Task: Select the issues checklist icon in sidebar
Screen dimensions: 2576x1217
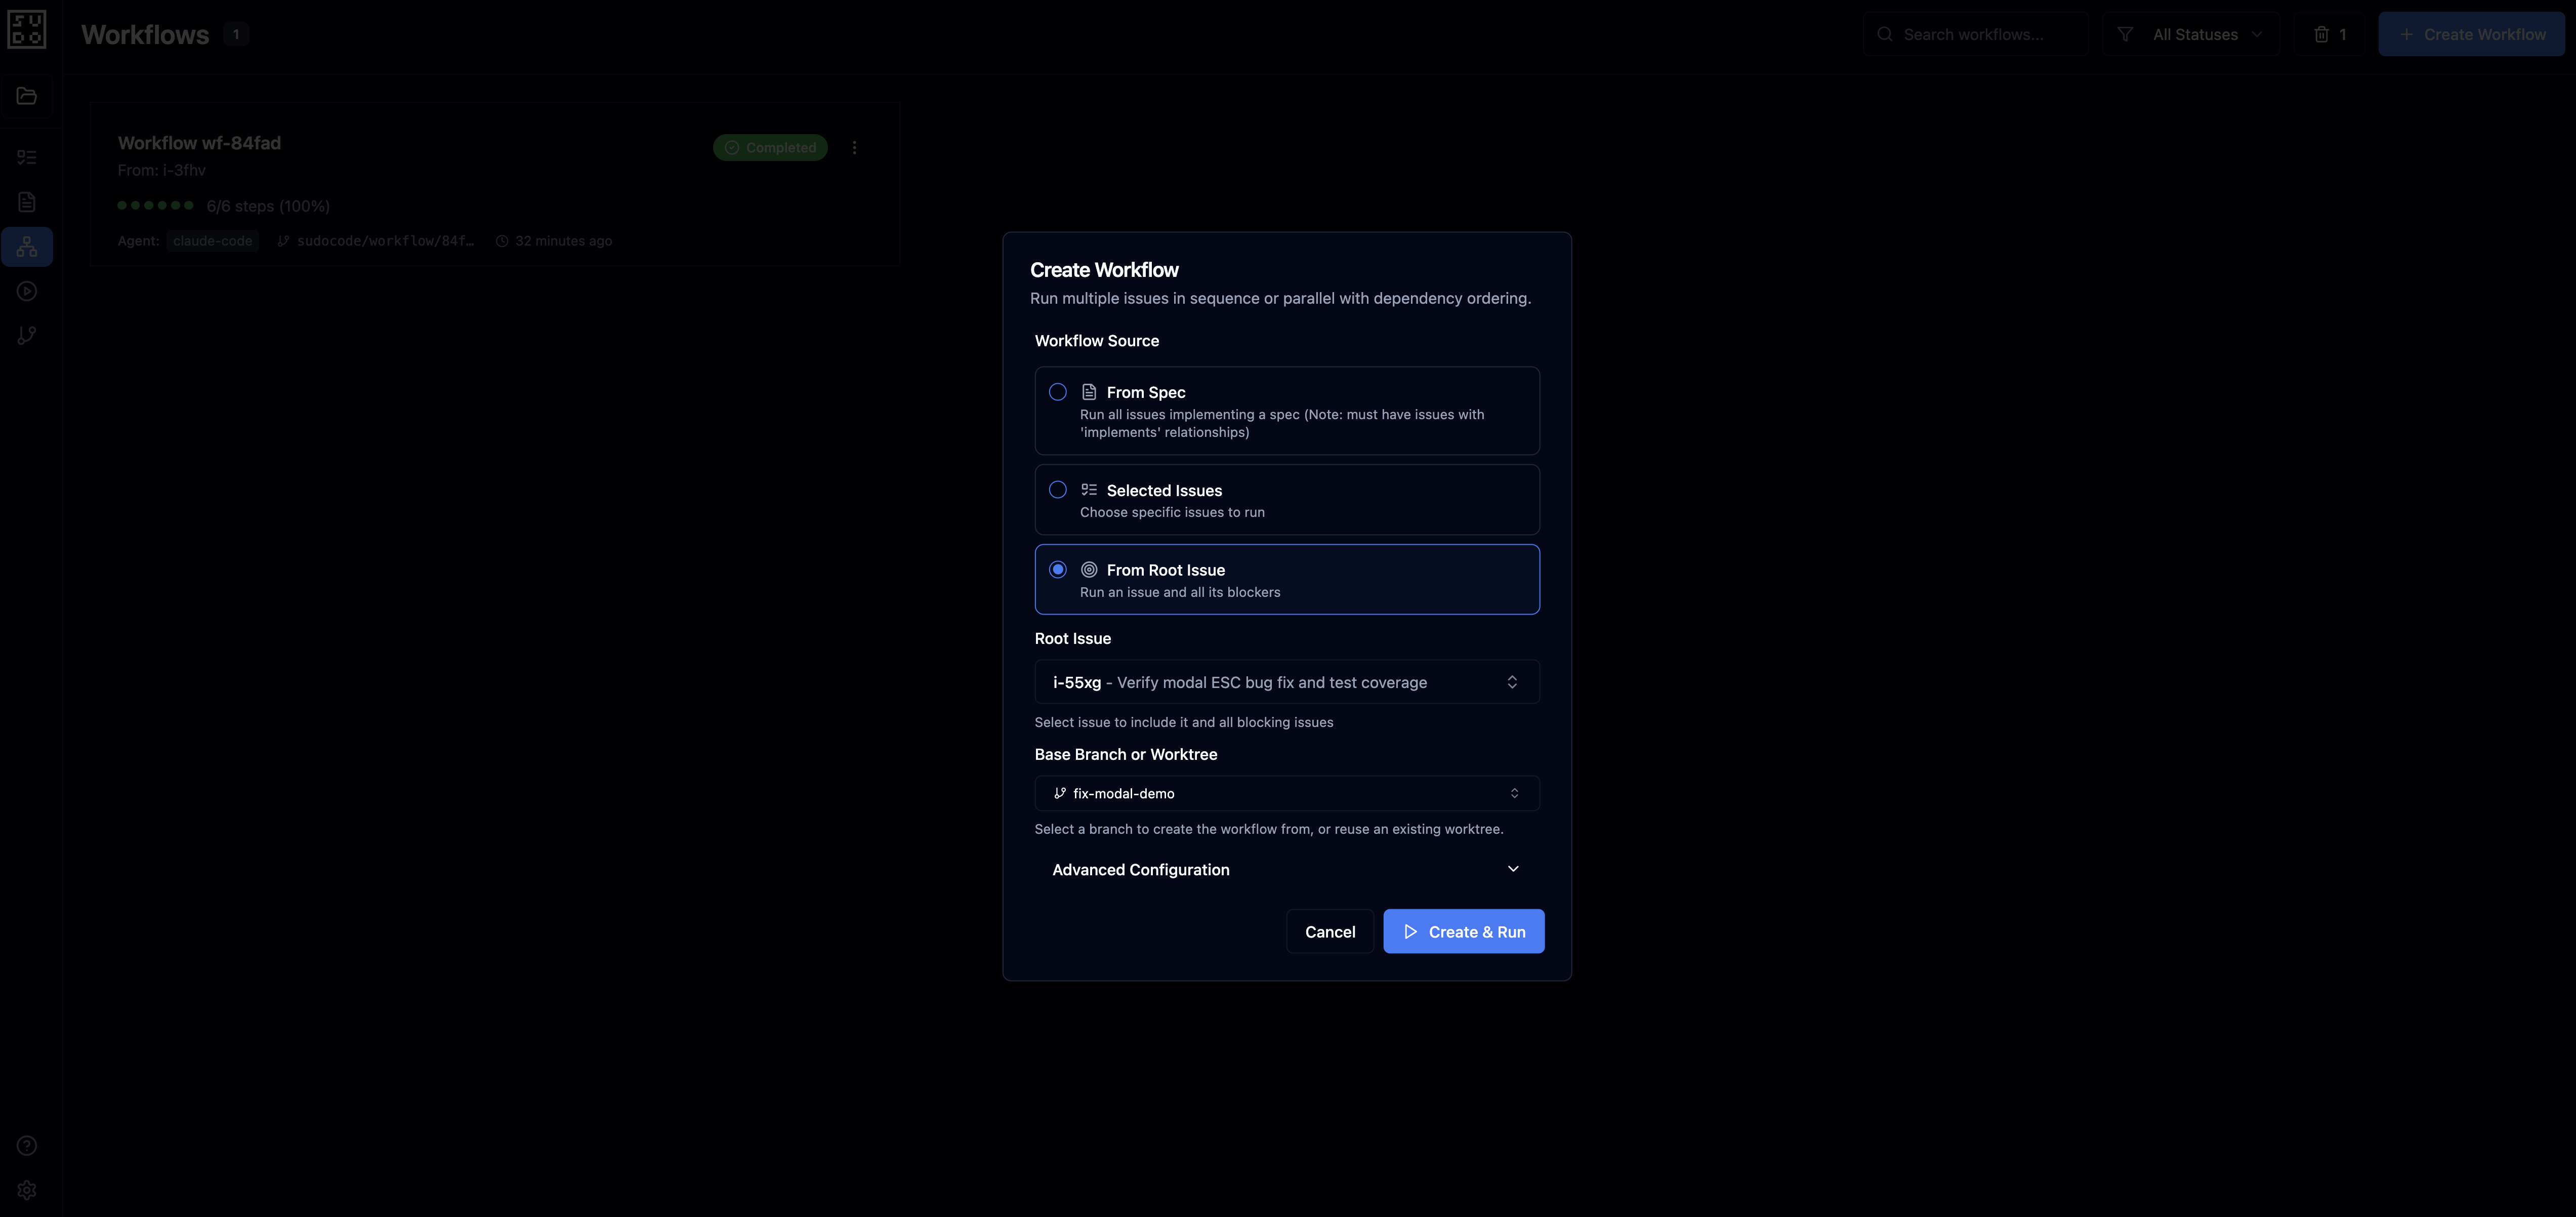Action: click(27, 157)
